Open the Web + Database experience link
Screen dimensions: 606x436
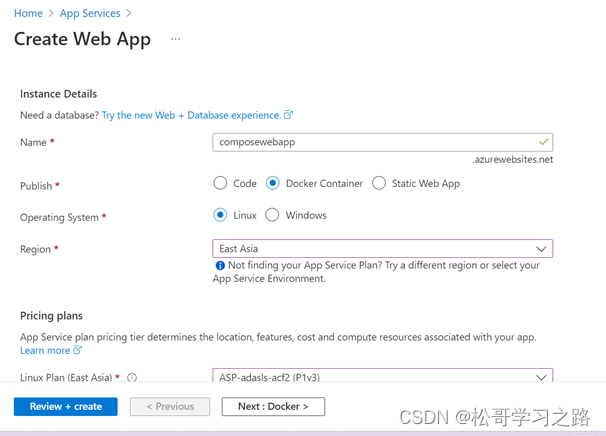[191, 115]
